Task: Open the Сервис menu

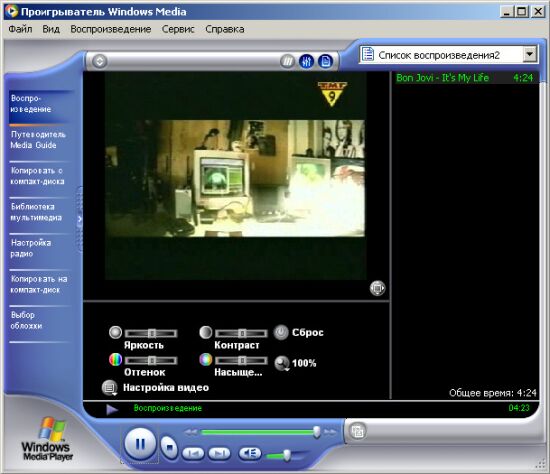Action: [x=178, y=29]
